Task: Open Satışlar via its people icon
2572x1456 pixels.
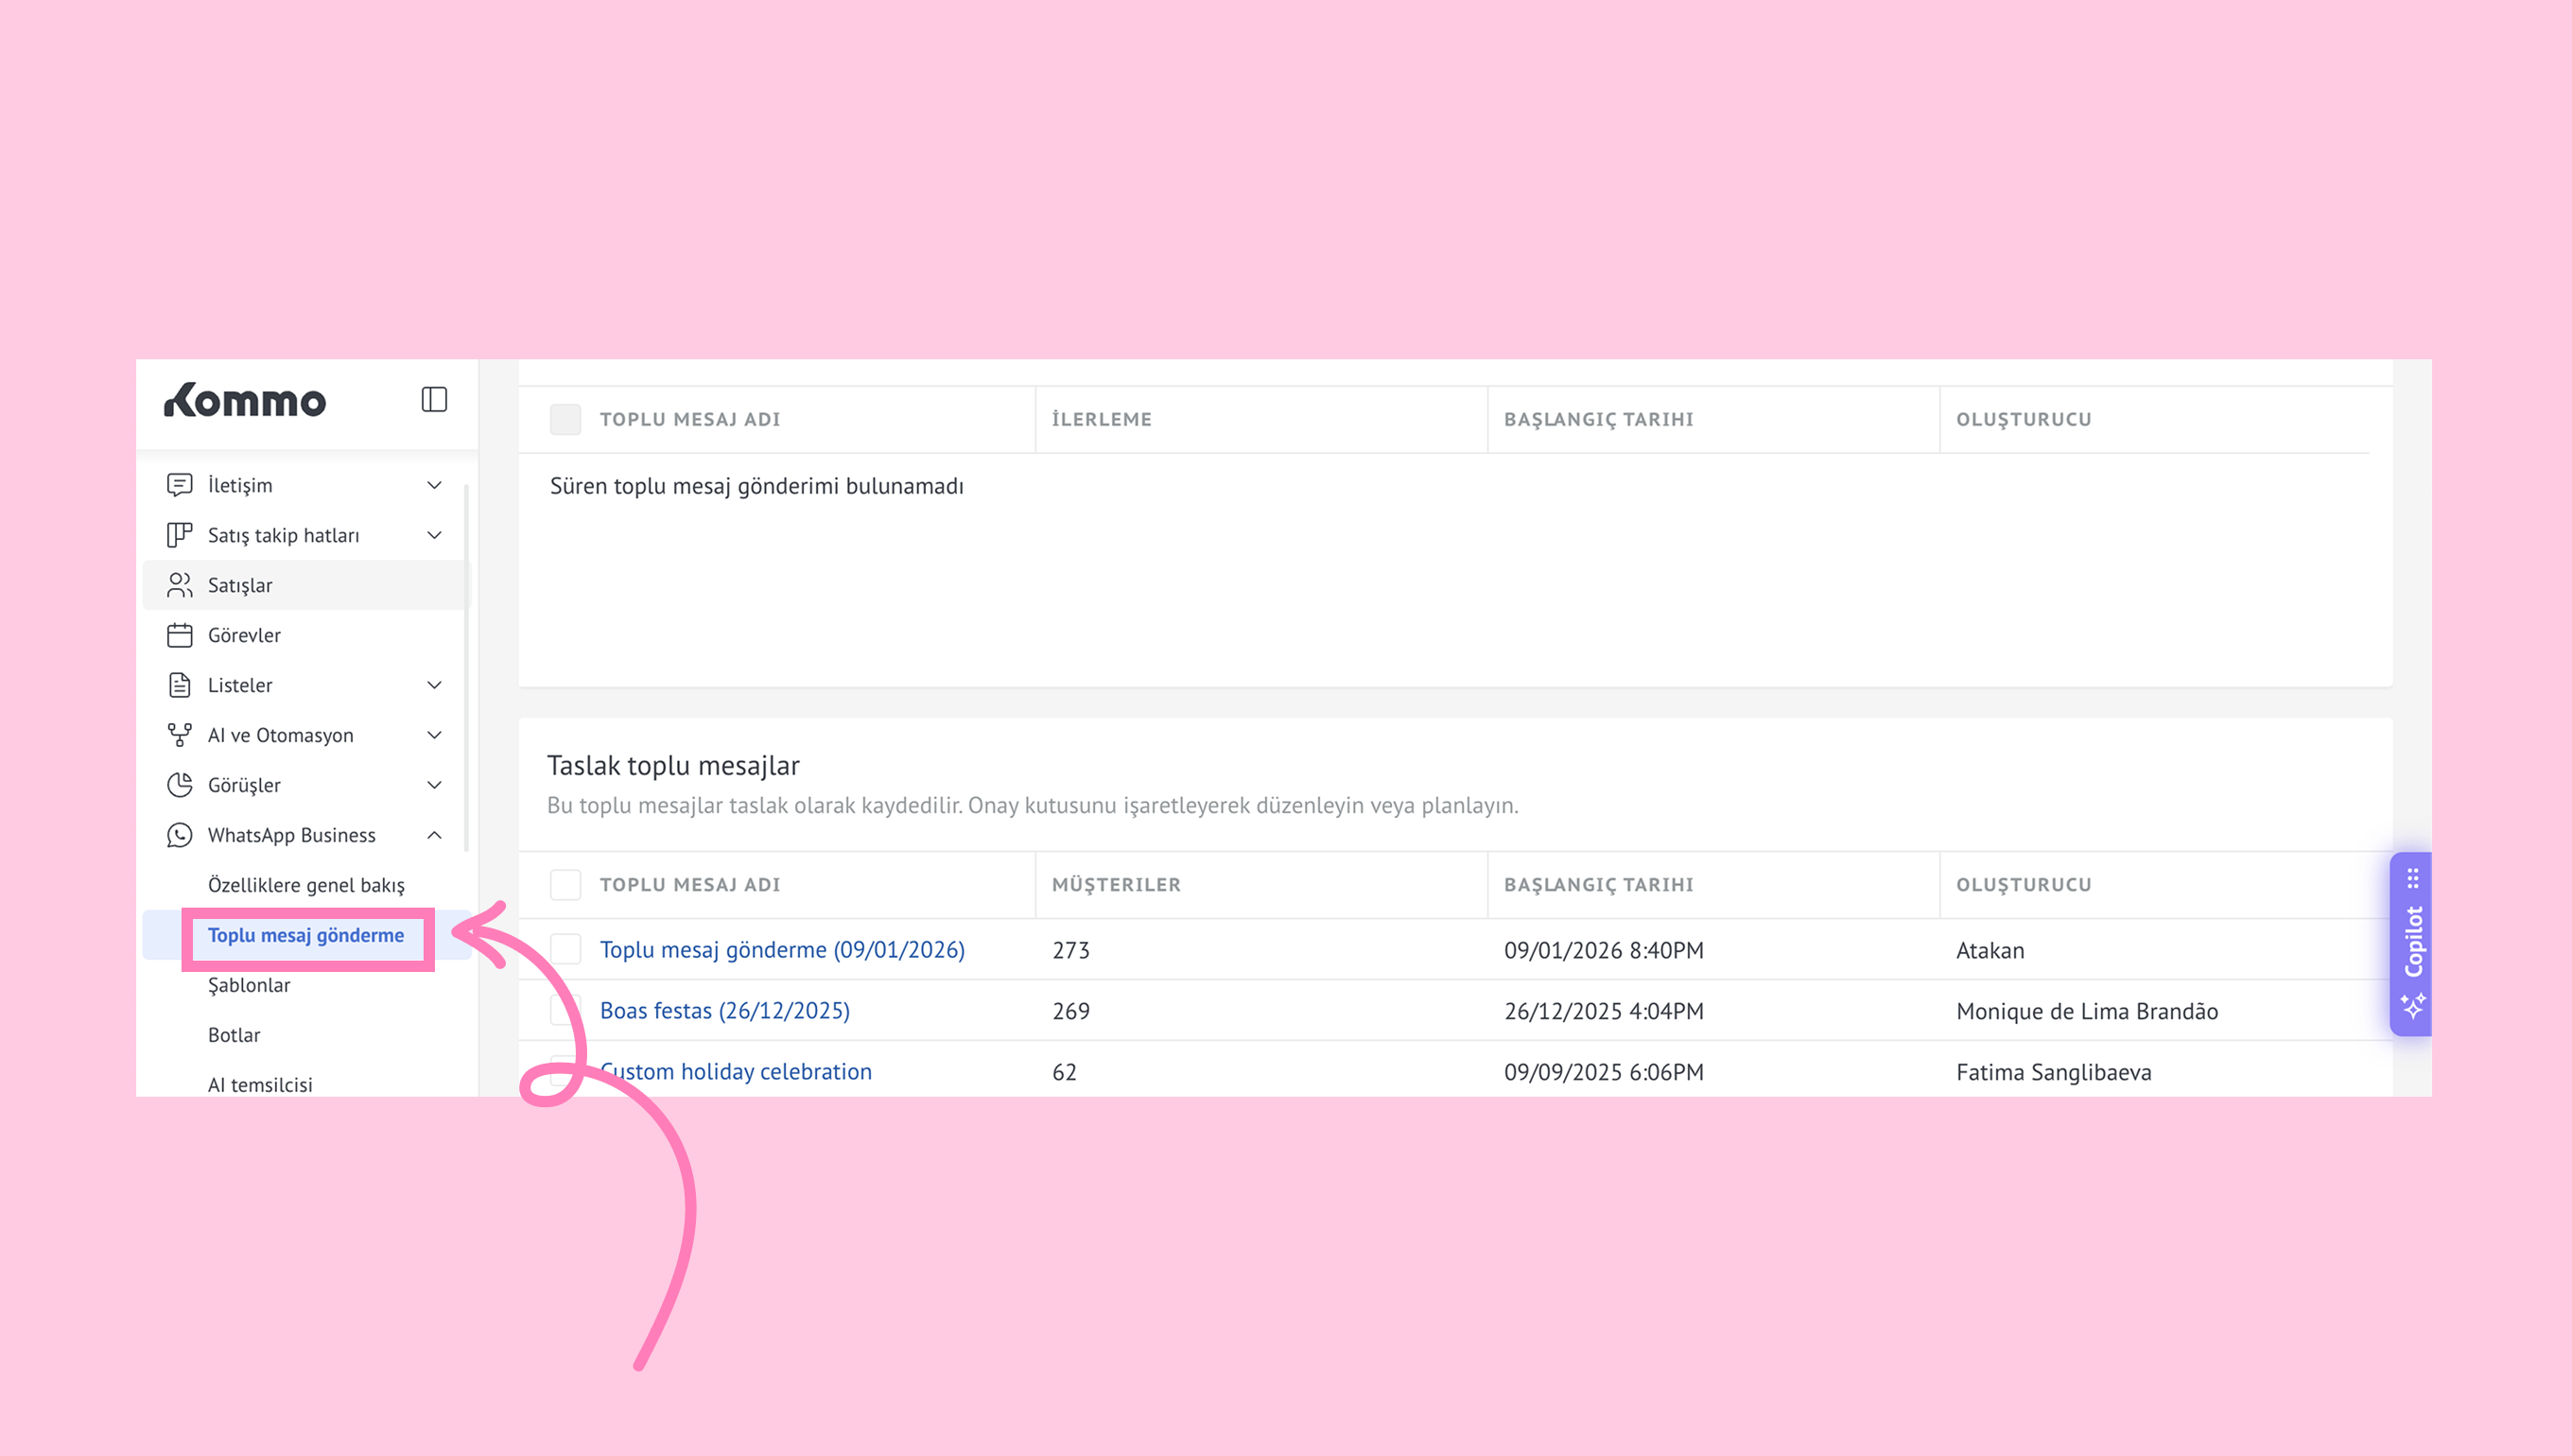Action: click(x=180, y=585)
